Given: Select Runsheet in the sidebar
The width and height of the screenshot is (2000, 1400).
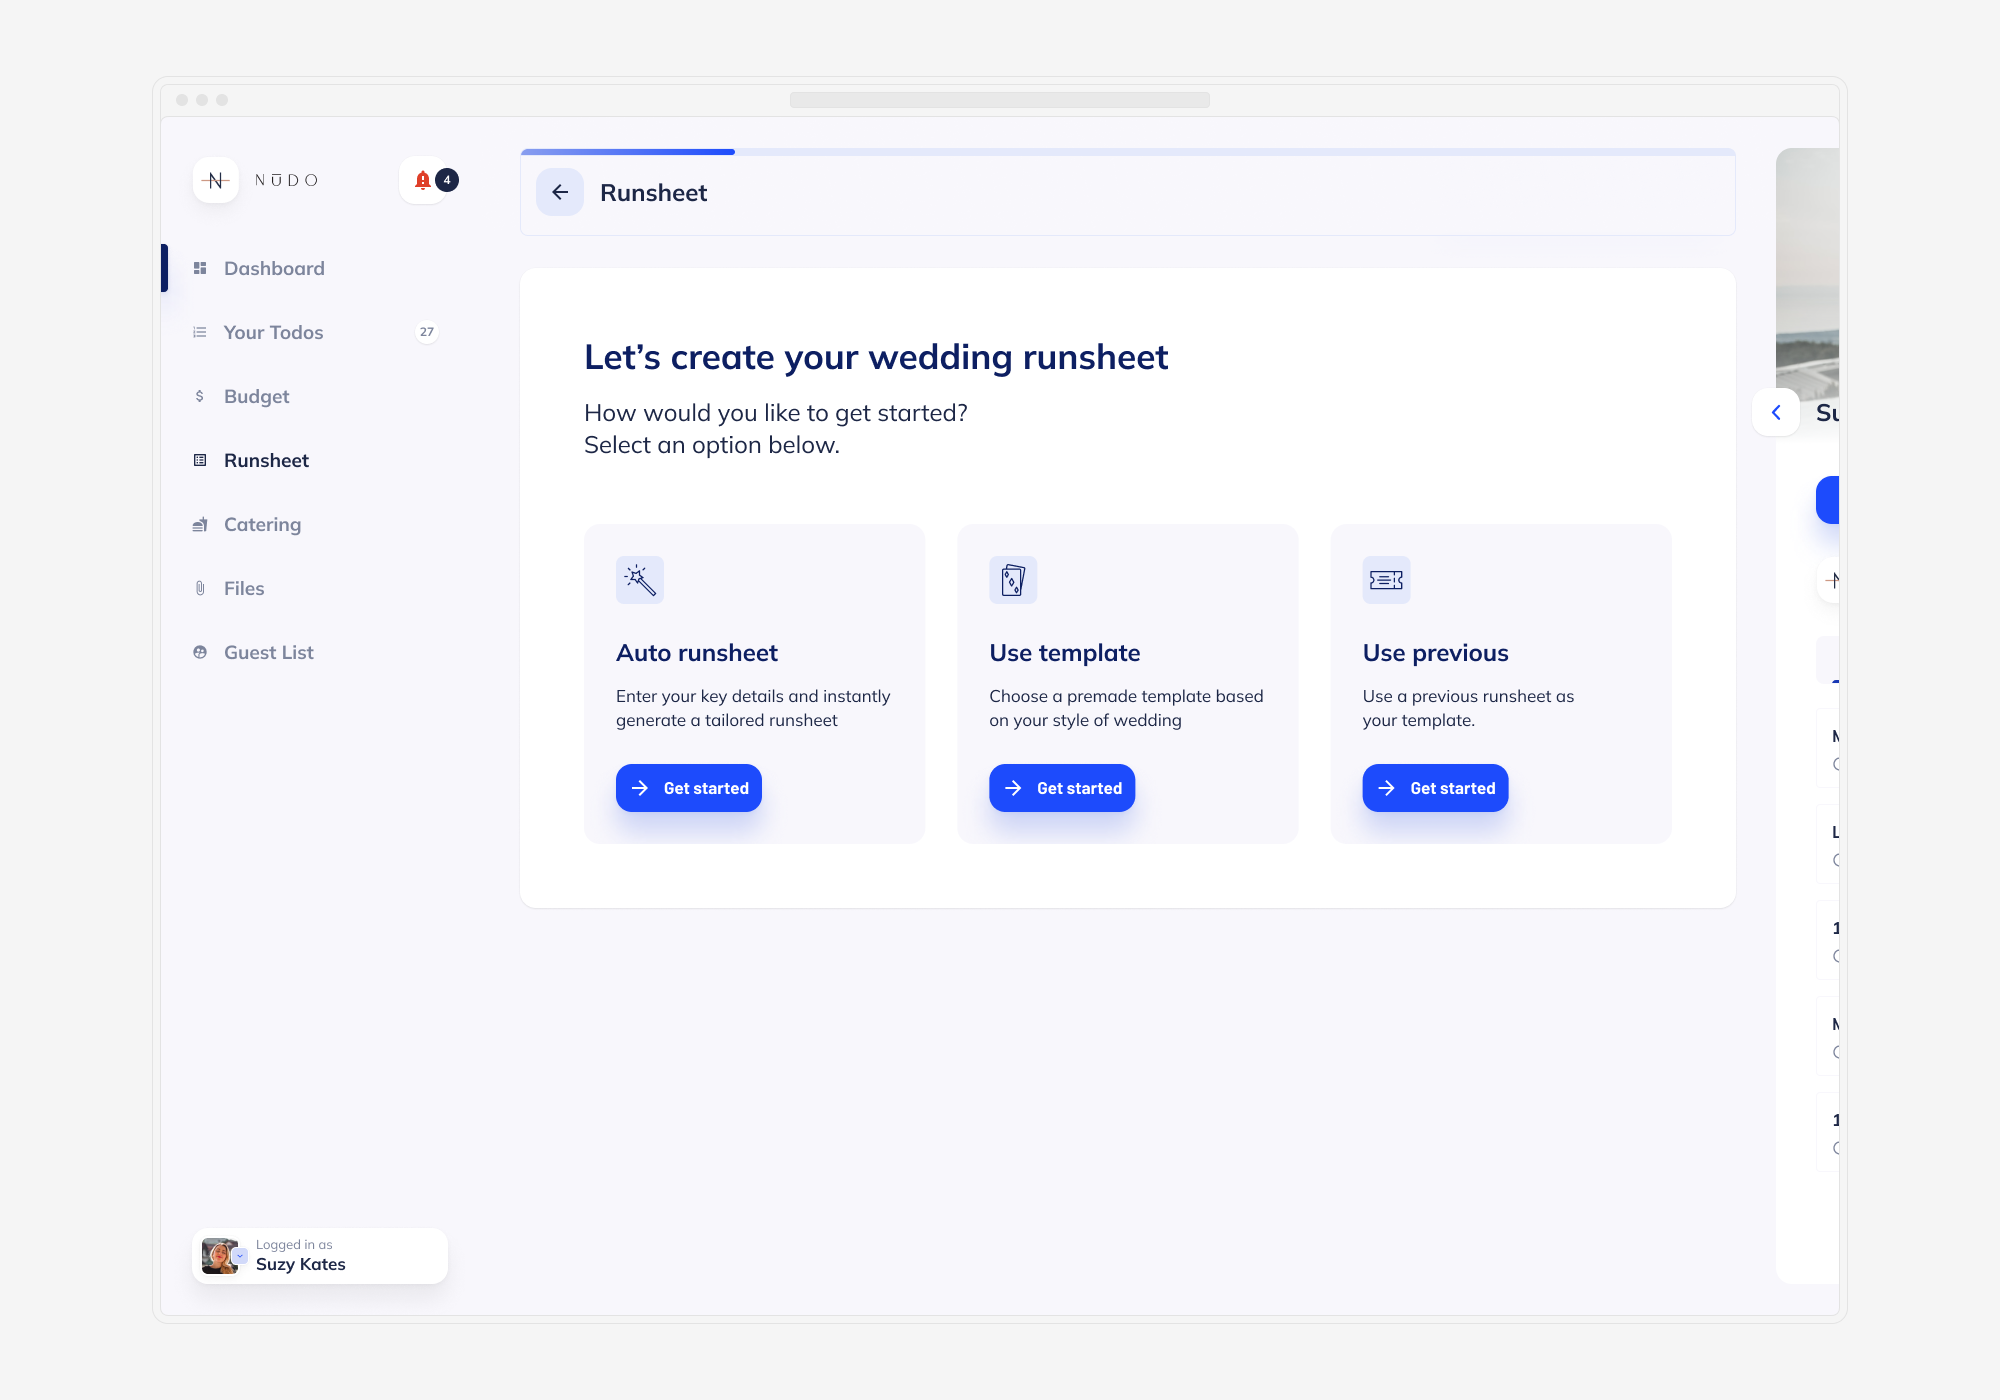Looking at the screenshot, I should click(x=266, y=460).
